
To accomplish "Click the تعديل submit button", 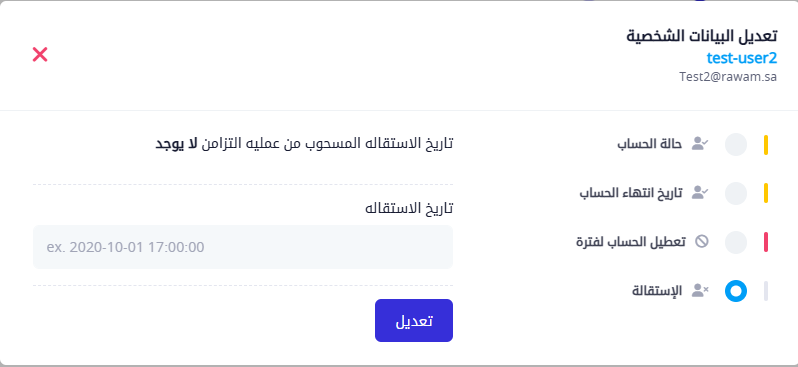I will tap(414, 321).
